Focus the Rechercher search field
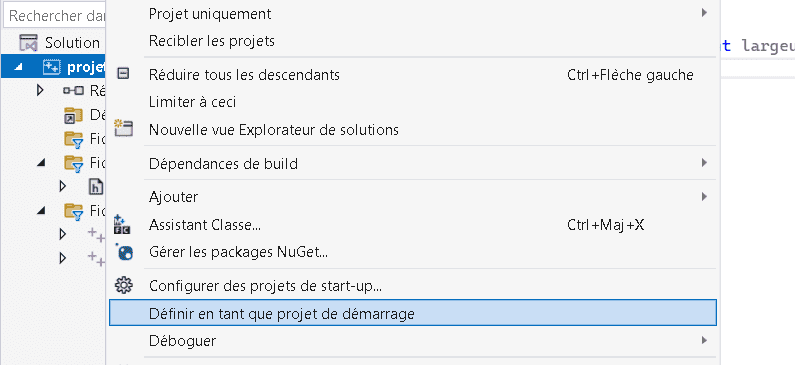 point(55,16)
